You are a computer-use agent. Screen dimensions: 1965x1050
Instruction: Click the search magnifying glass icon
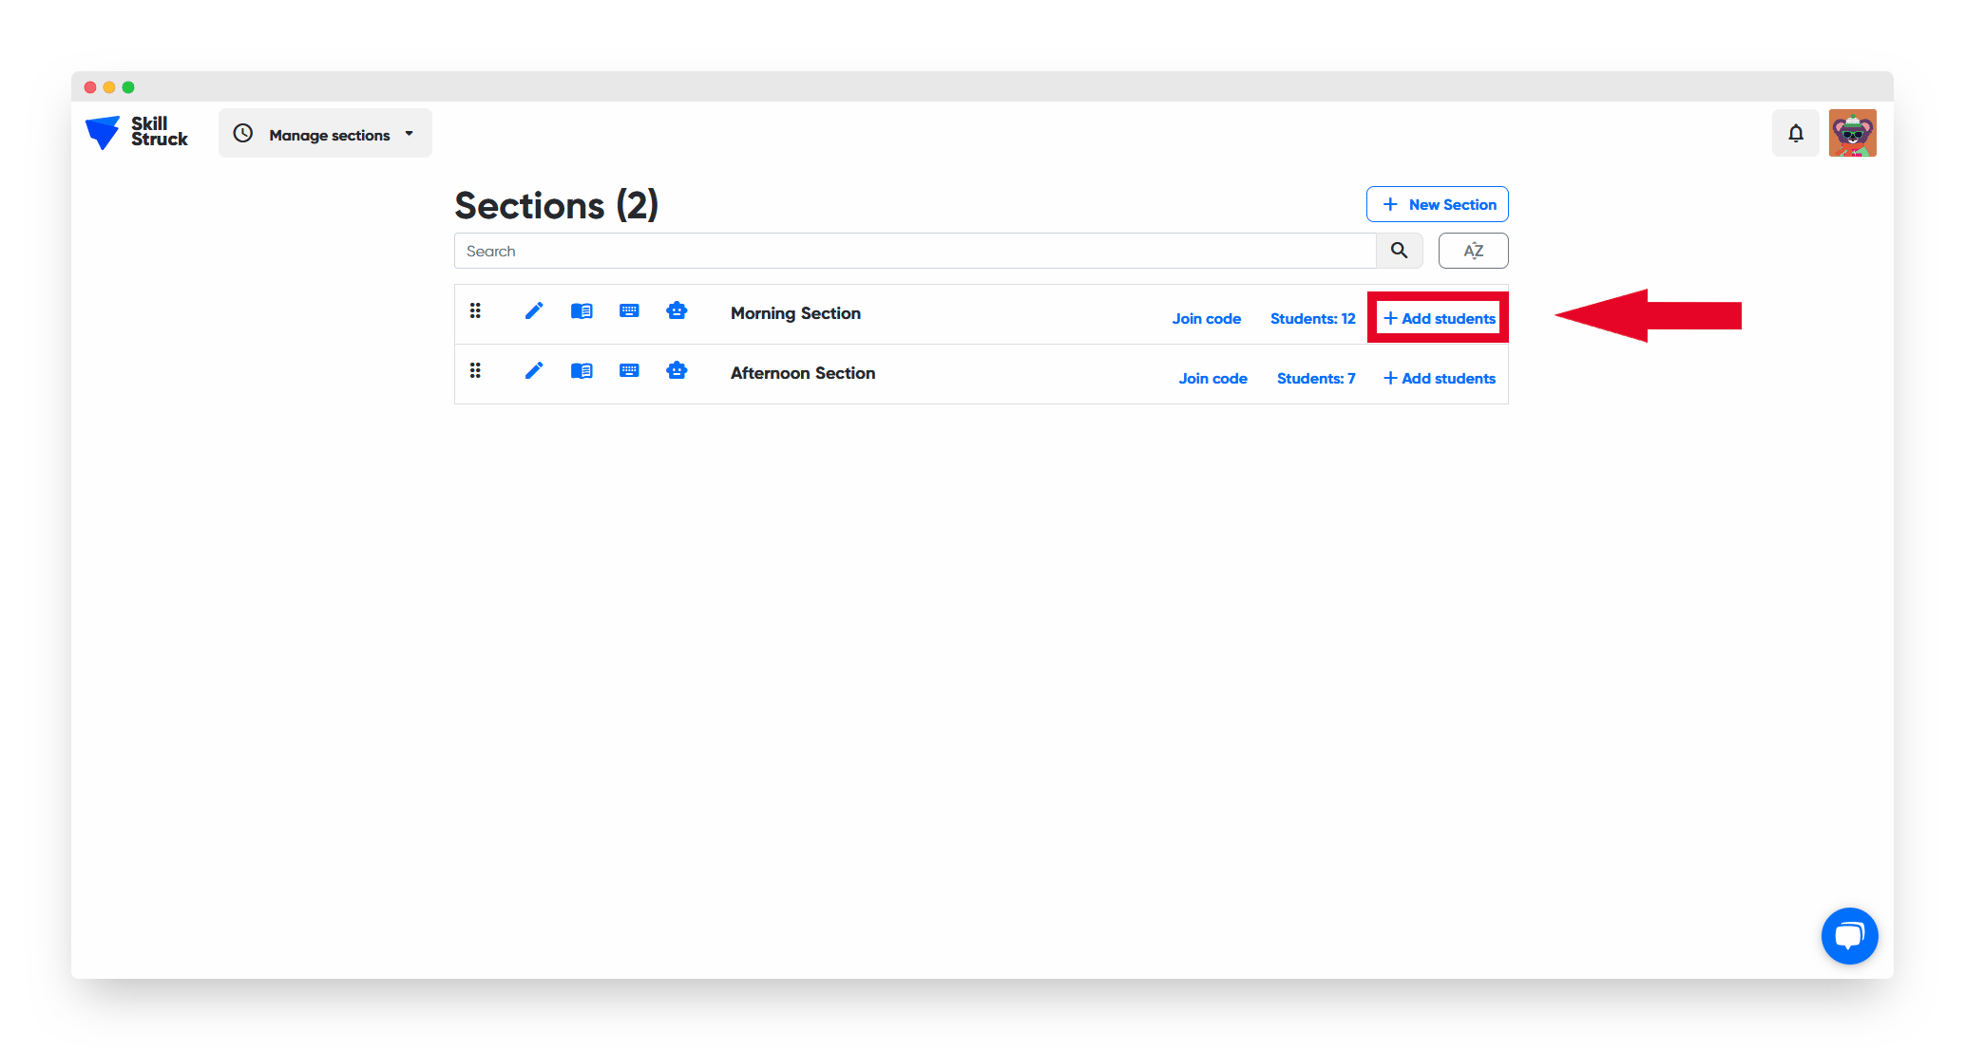pyautogui.click(x=1399, y=250)
